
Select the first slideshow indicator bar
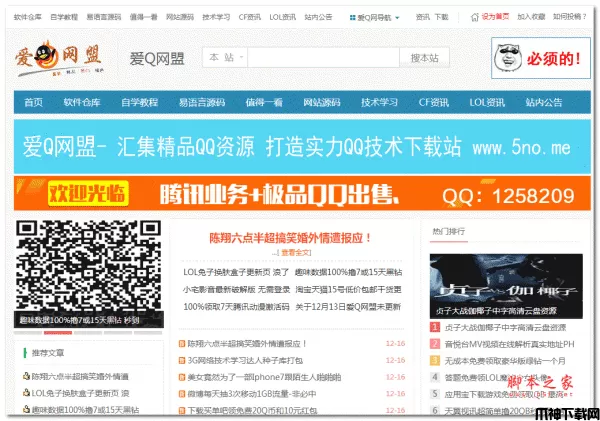tap(28, 333)
